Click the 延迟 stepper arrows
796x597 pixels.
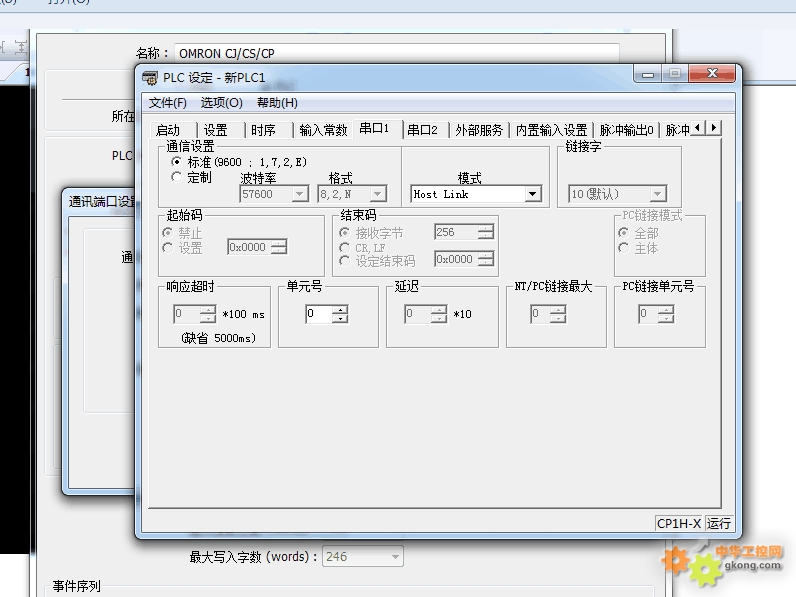click(439, 314)
